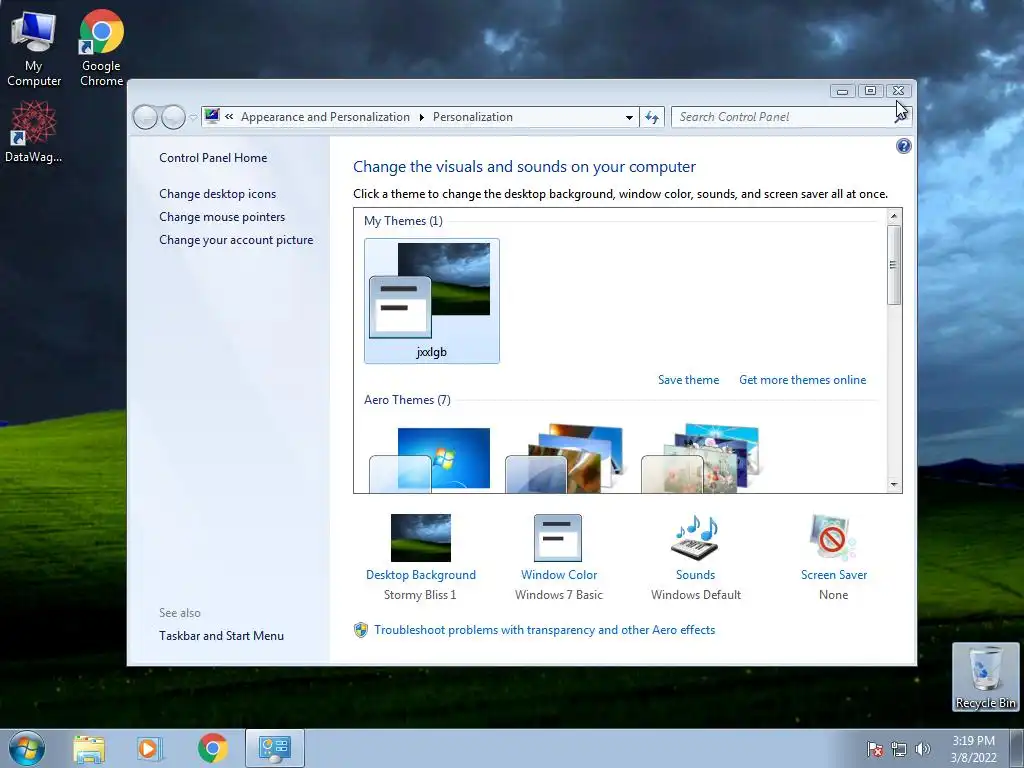1024x768 pixels.
Task: Click the network tray icon
Action: pos(899,749)
